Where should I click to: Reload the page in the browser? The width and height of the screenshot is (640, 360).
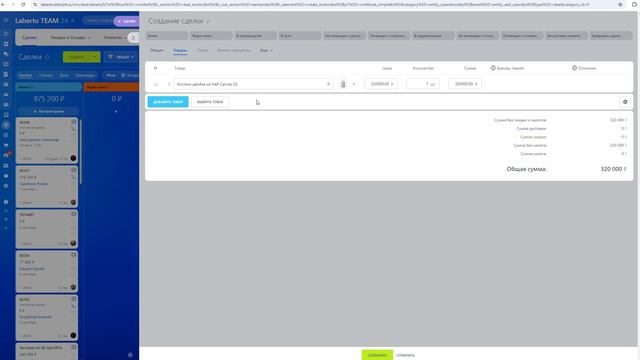pos(23,4)
